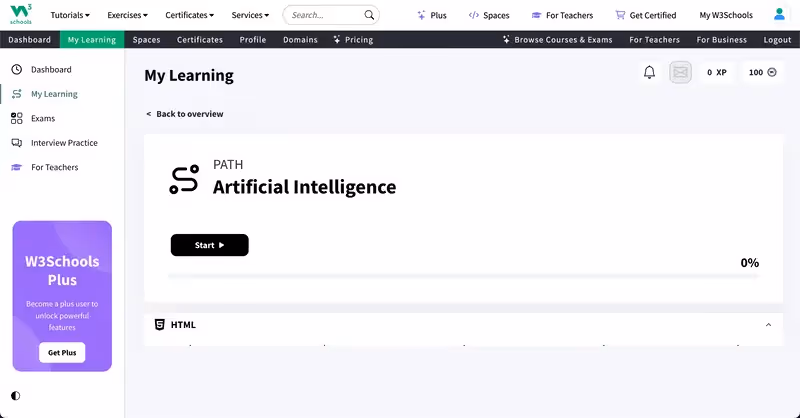
Task: Open the Profile tab
Action: (253, 40)
